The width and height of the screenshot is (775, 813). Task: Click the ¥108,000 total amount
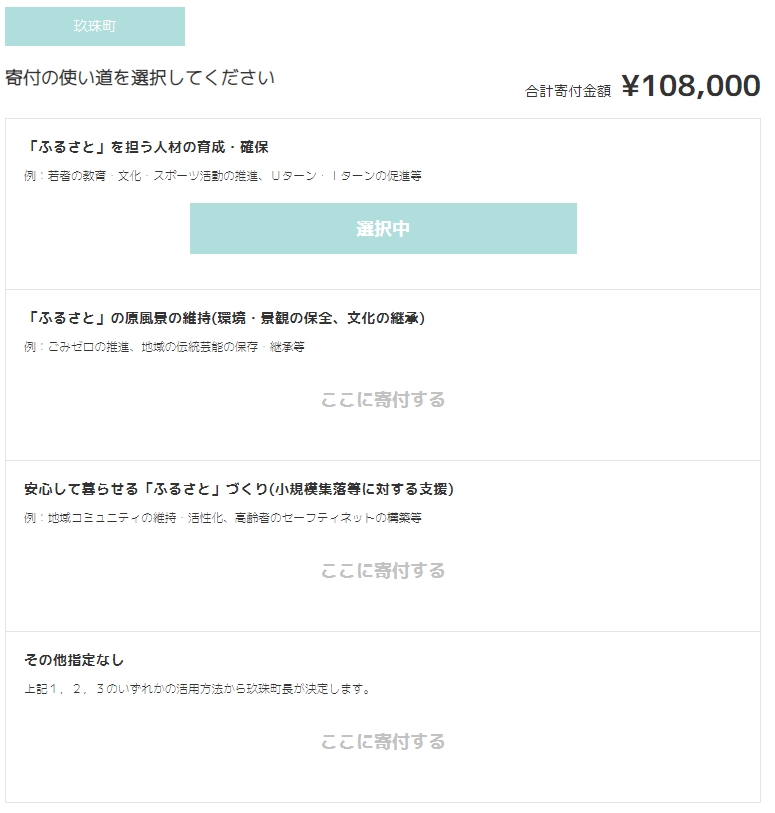pos(690,86)
